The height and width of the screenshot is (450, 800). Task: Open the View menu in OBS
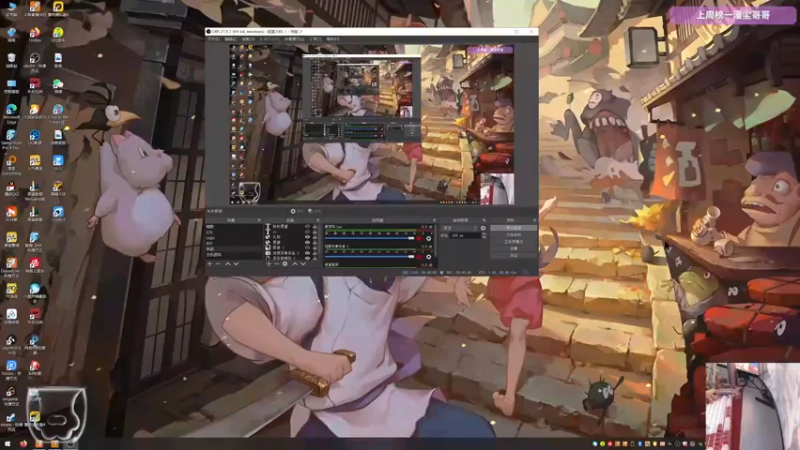tap(248, 39)
